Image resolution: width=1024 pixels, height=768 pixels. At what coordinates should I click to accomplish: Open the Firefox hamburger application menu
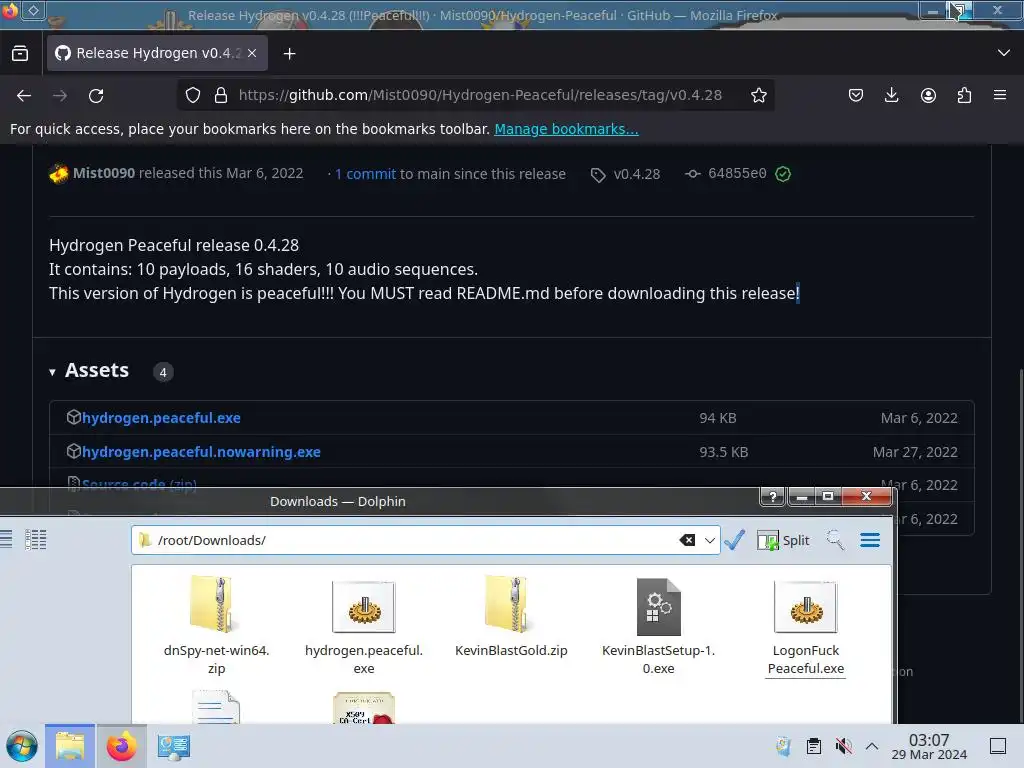(1000, 95)
